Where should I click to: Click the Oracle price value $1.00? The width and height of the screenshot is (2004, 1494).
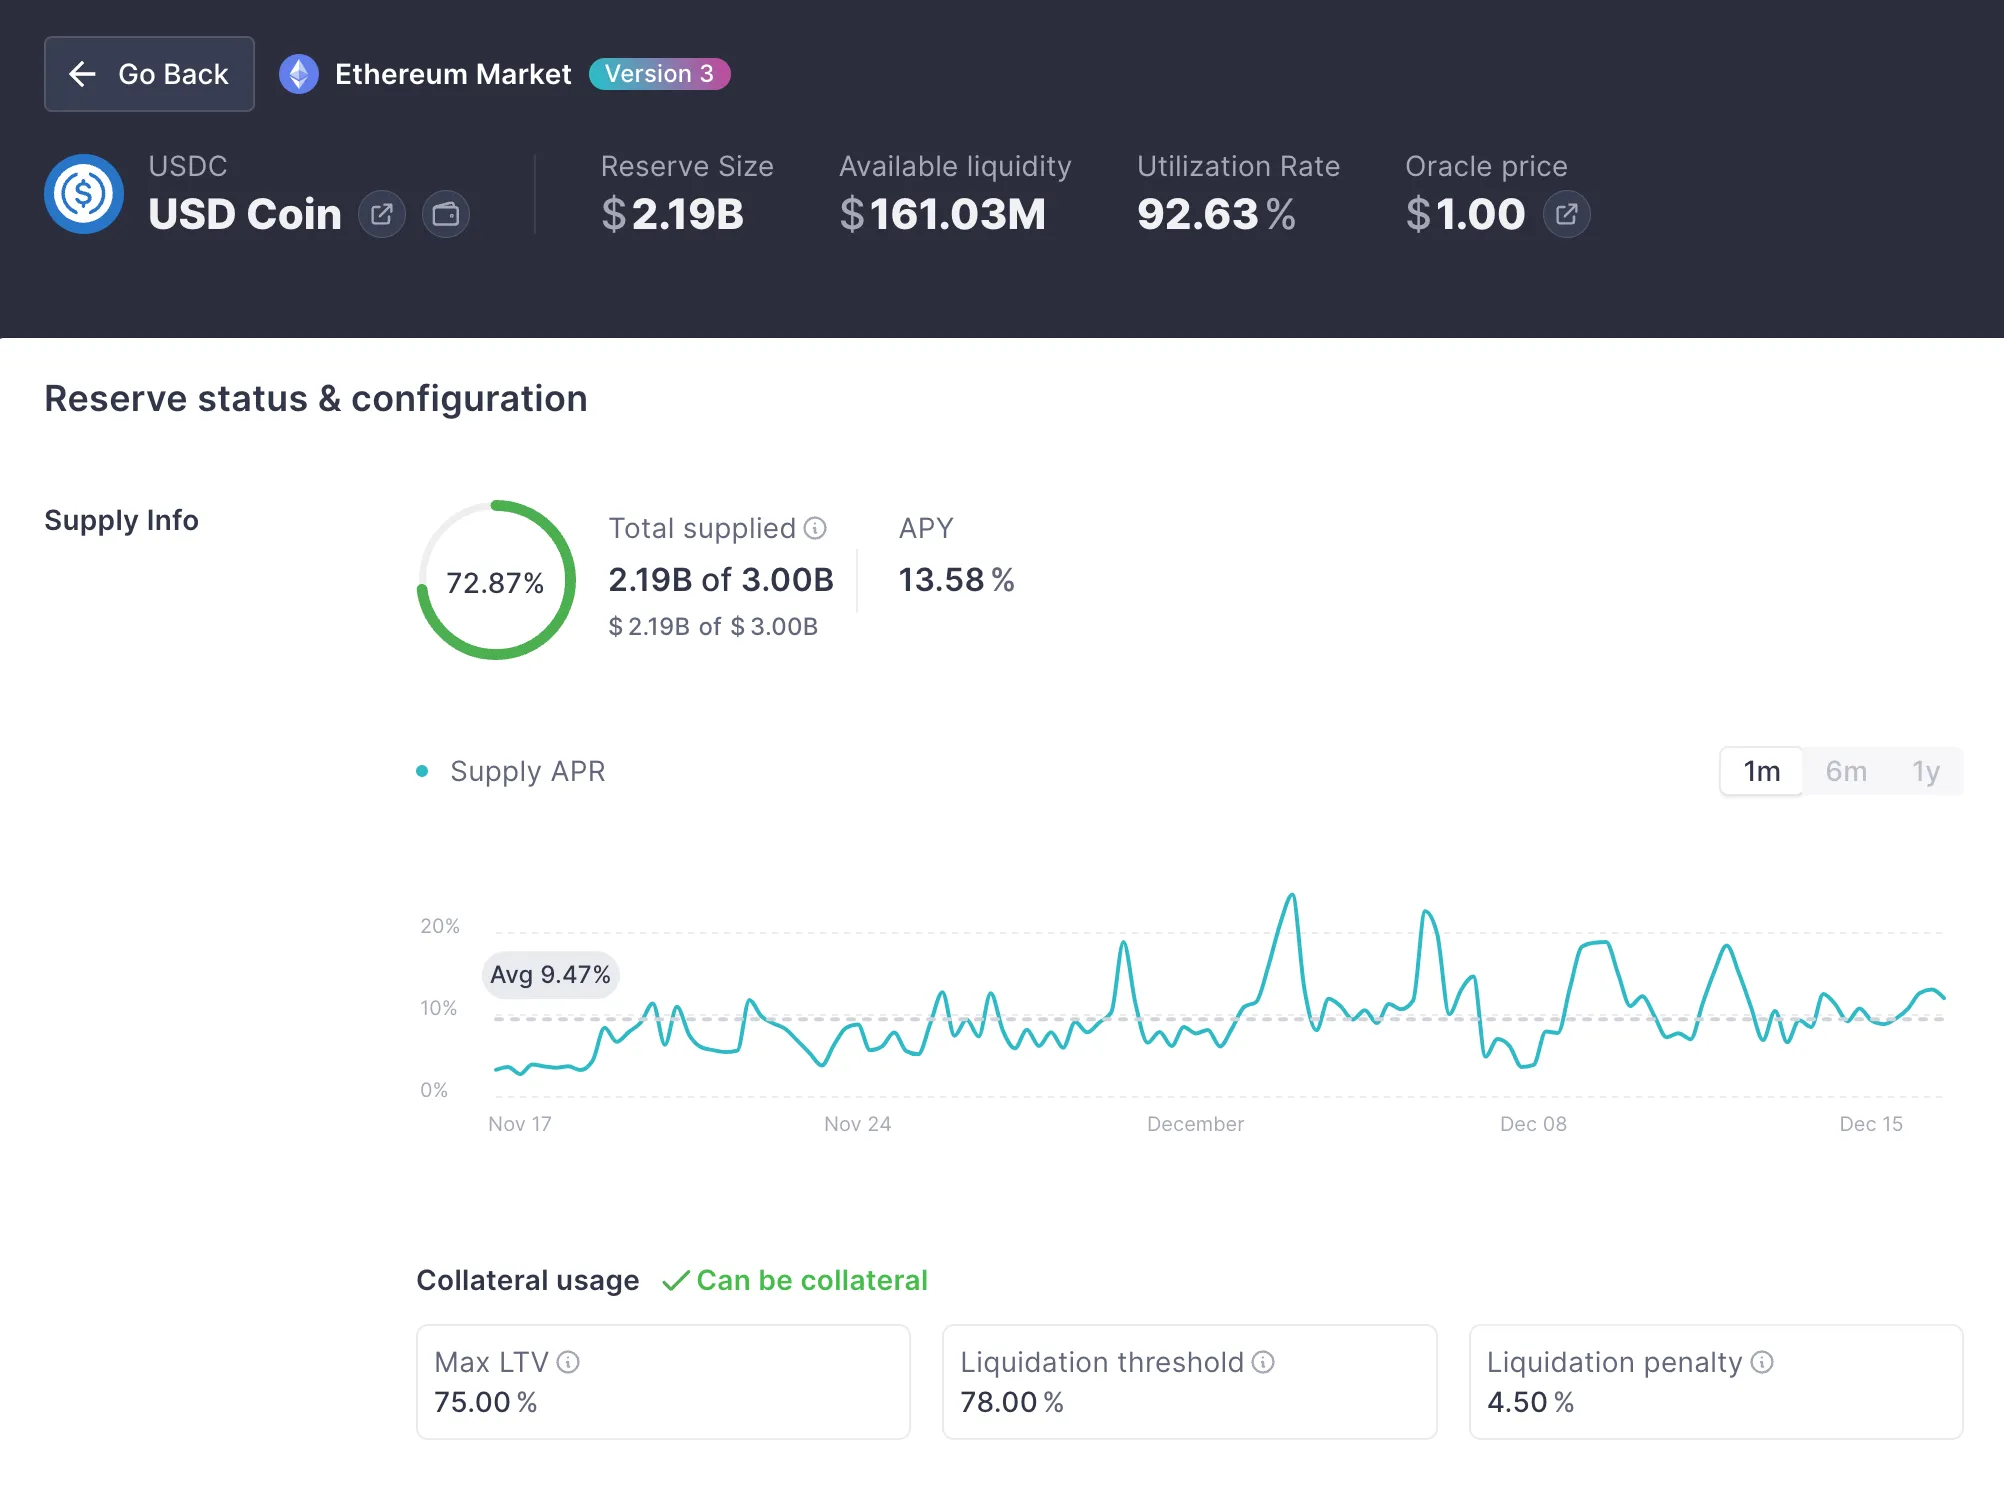1465,214
